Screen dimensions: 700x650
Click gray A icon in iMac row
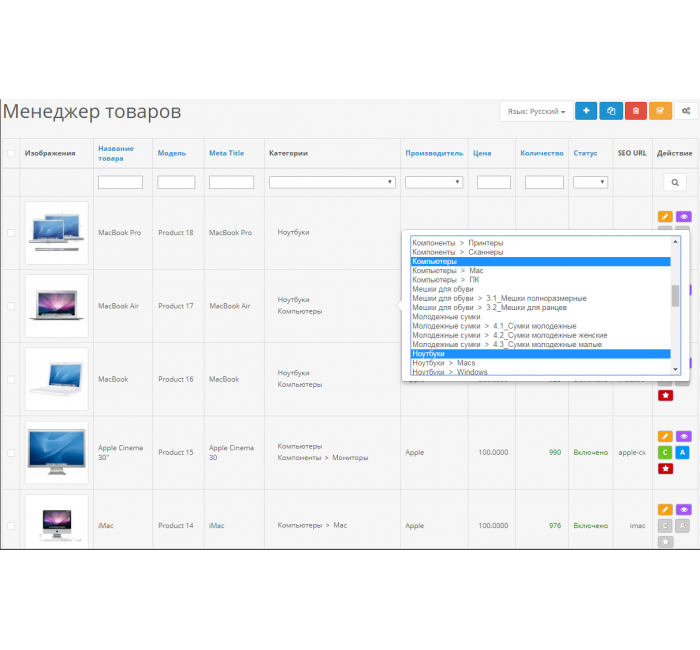coord(683,525)
